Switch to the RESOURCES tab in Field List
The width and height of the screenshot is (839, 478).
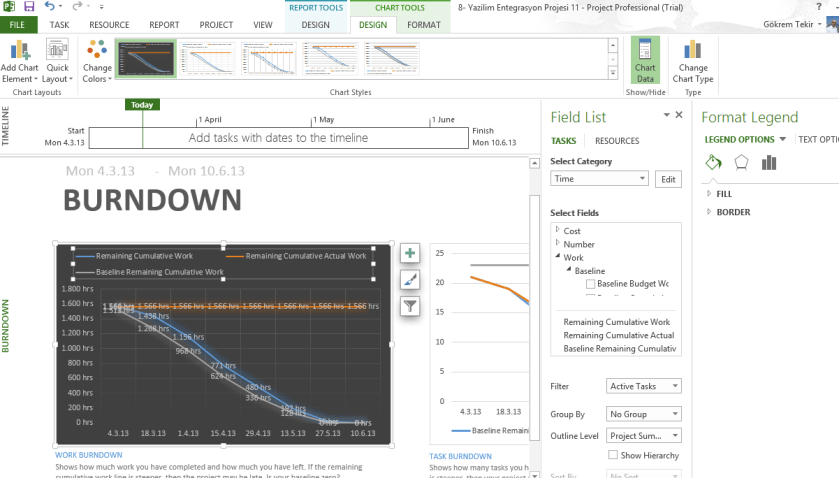(x=616, y=142)
